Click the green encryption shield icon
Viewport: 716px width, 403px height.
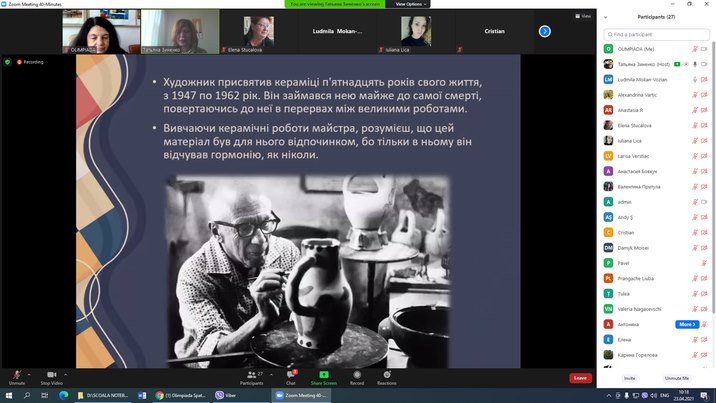[8, 61]
